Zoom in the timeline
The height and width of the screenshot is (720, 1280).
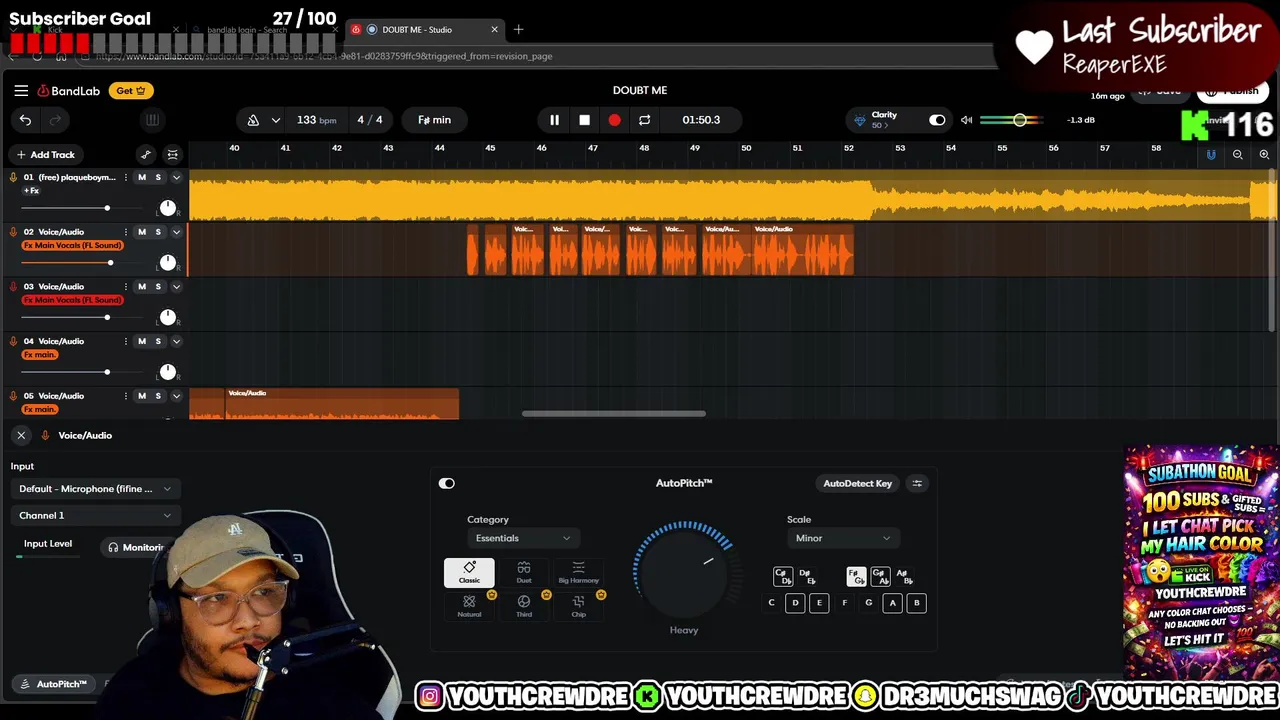1264,155
